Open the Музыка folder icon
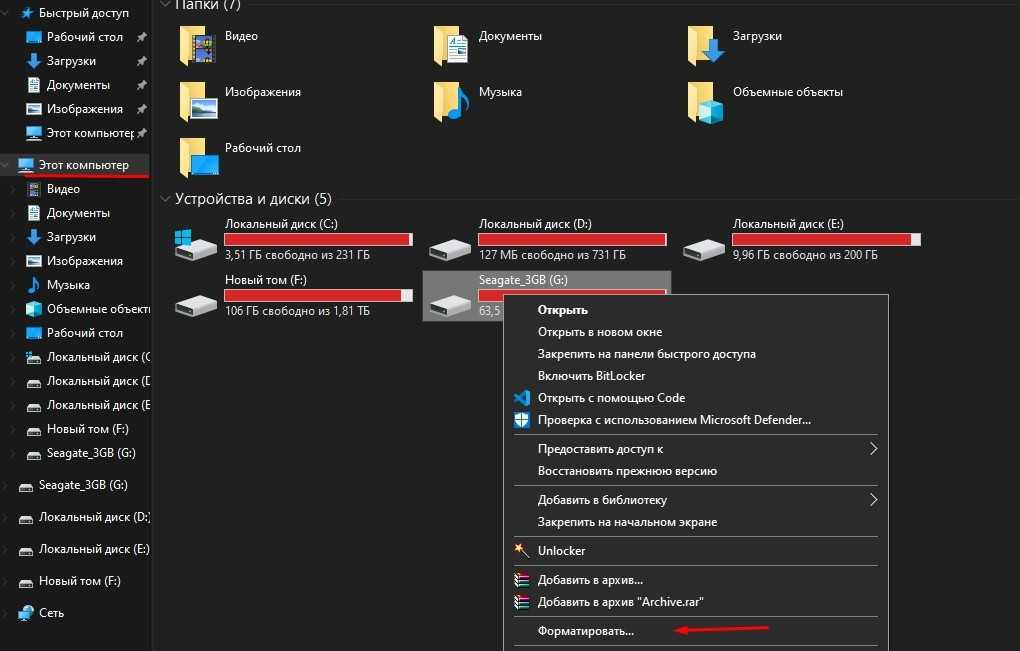1020x651 pixels. 452,101
